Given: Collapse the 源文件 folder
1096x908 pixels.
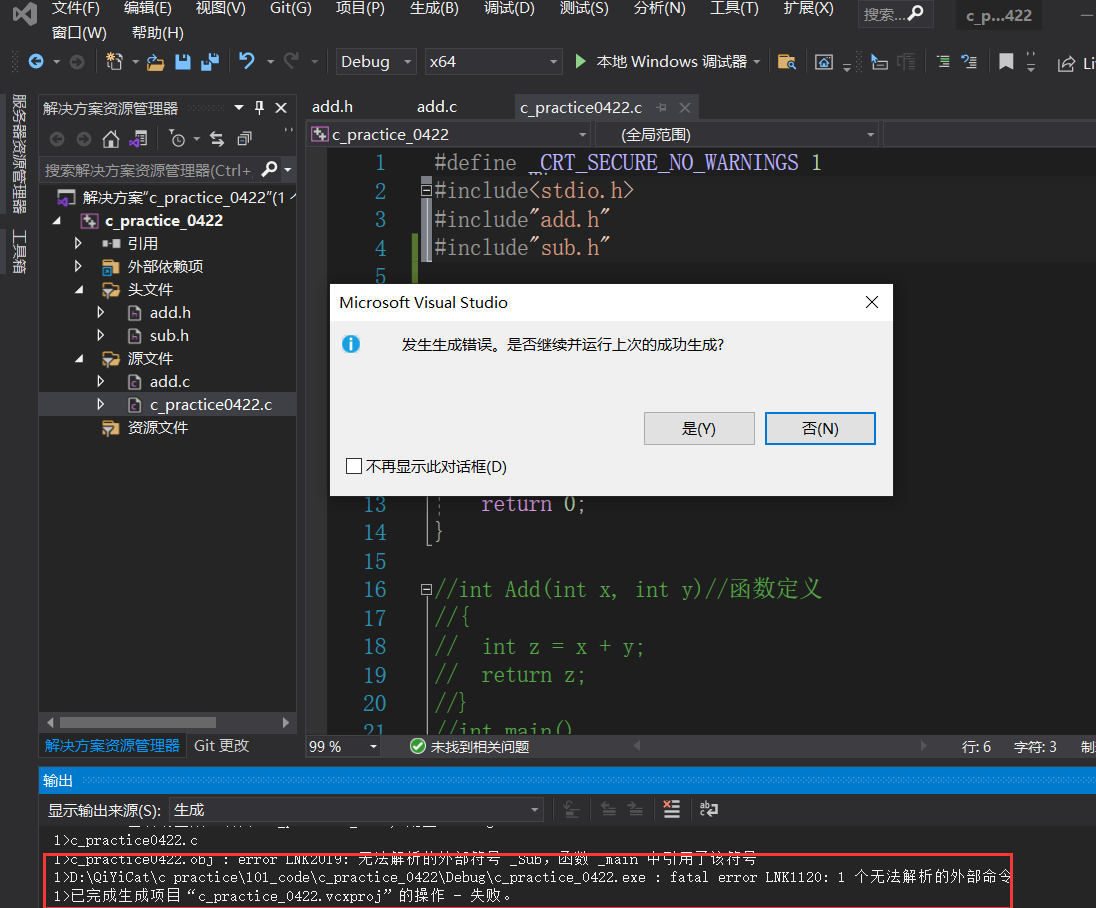Looking at the screenshot, I should coord(80,359).
